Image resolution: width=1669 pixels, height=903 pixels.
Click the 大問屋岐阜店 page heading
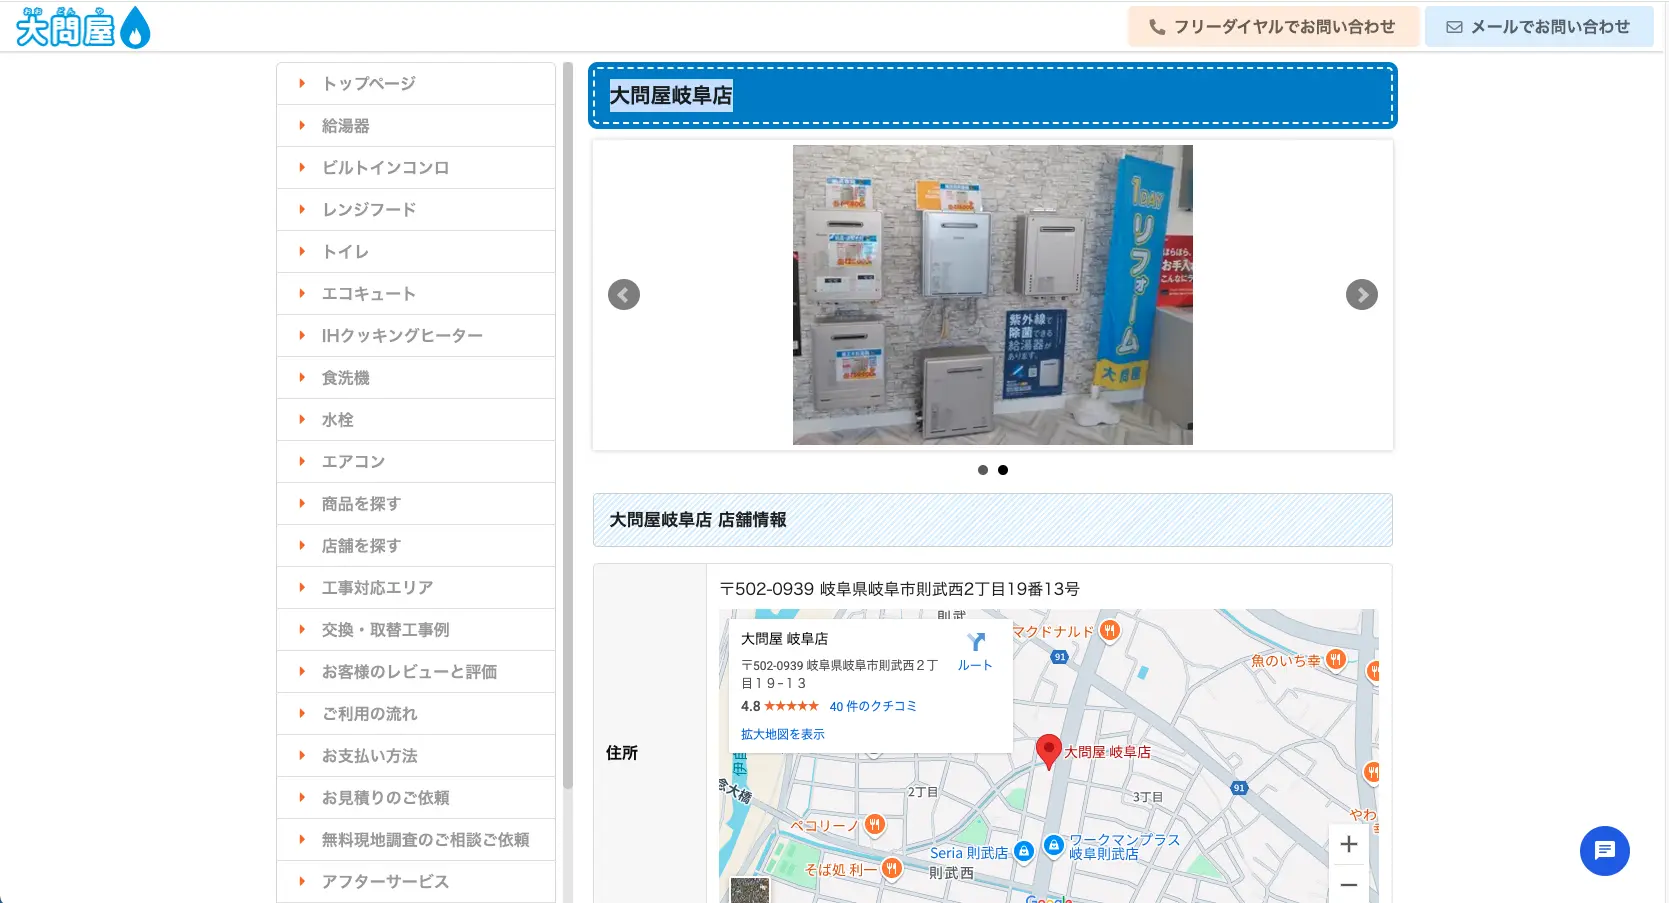(x=671, y=96)
